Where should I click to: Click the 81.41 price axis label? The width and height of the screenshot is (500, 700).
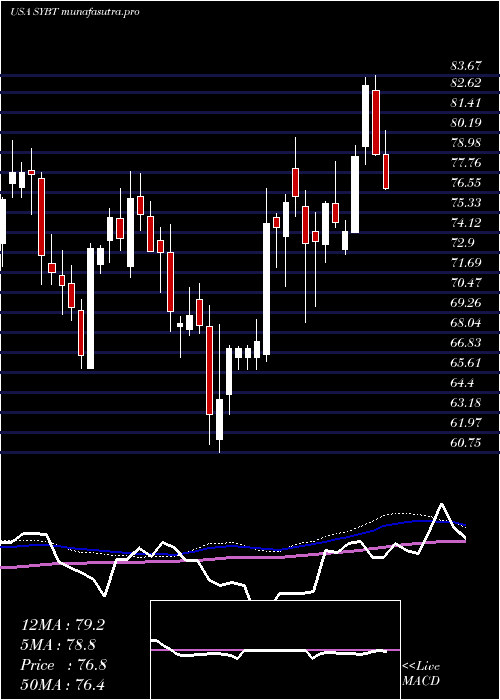coord(466,103)
